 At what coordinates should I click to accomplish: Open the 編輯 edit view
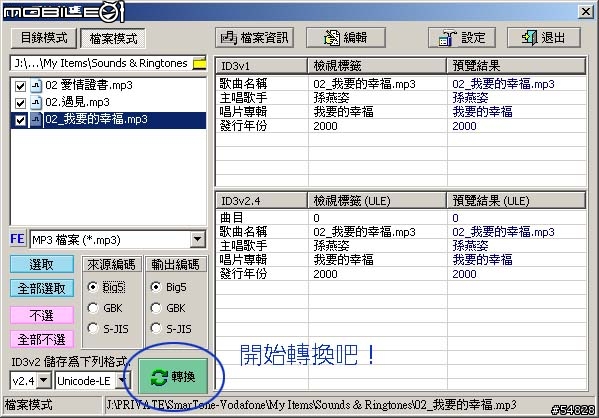pyautogui.click(x=345, y=37)
